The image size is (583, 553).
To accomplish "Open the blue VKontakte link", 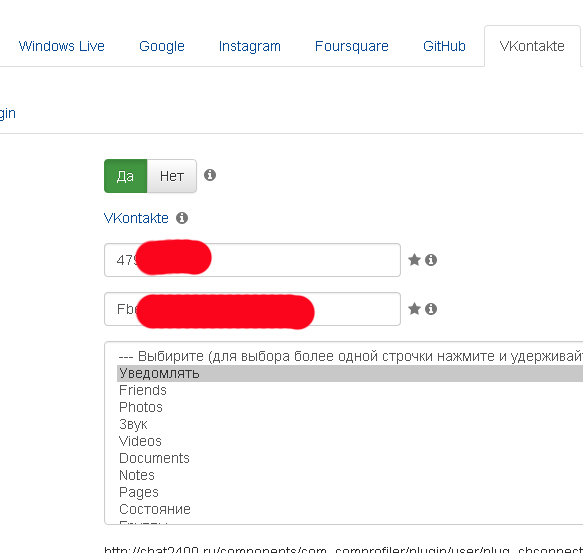I will (x=136, y=218).
